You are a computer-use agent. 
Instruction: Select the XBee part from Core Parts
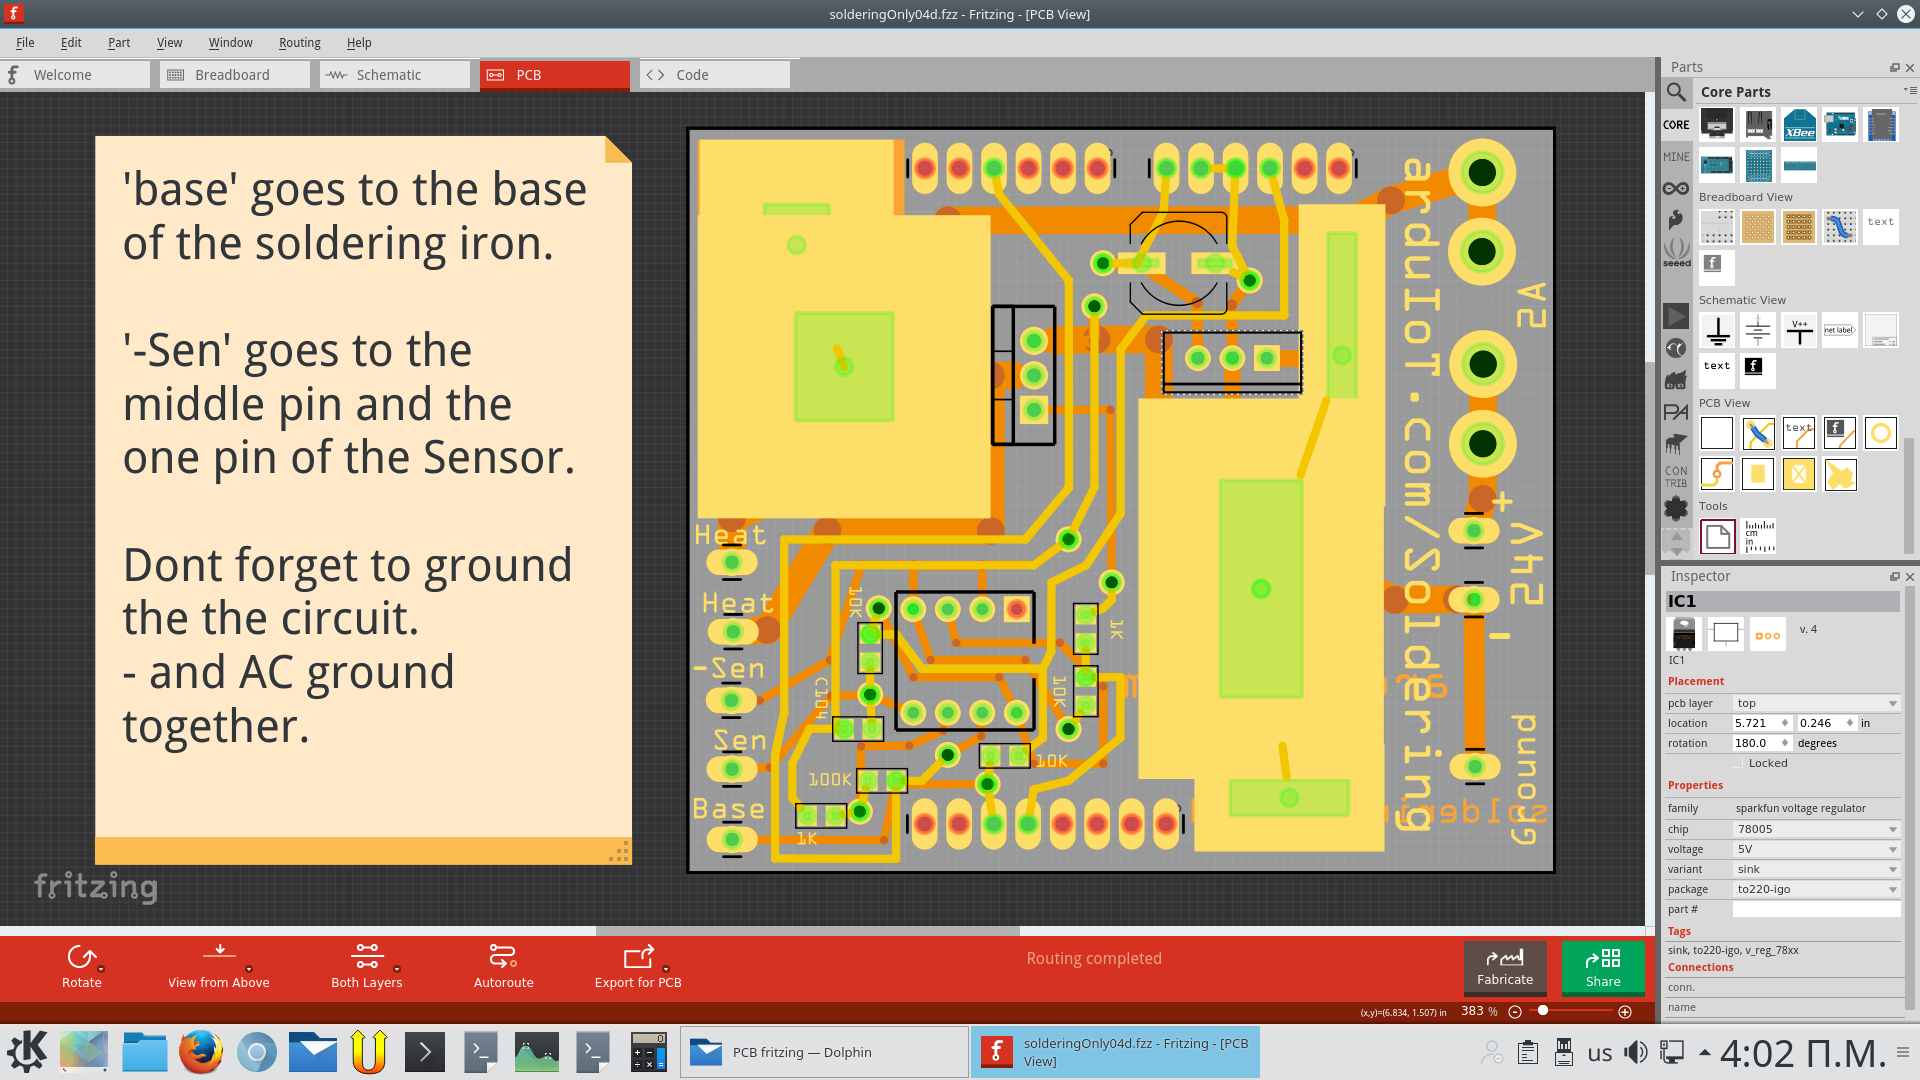pyautogui.click(x=1799, y=124)
